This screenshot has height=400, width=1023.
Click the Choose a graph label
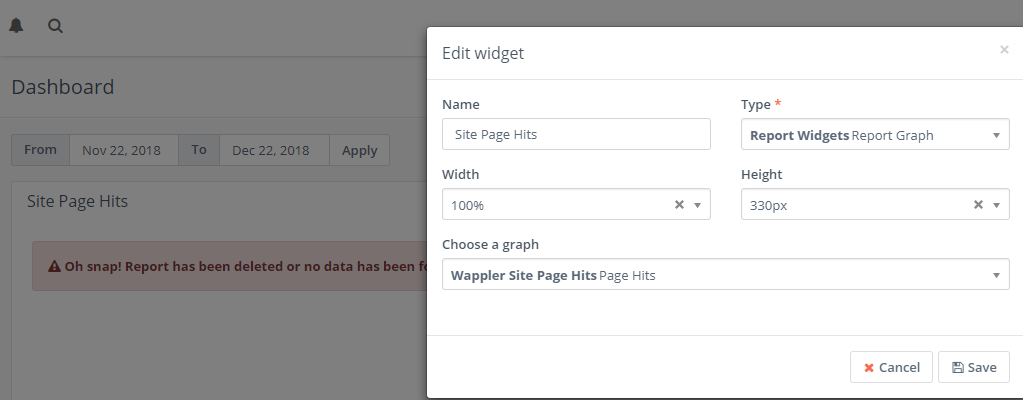pos(491,244)
